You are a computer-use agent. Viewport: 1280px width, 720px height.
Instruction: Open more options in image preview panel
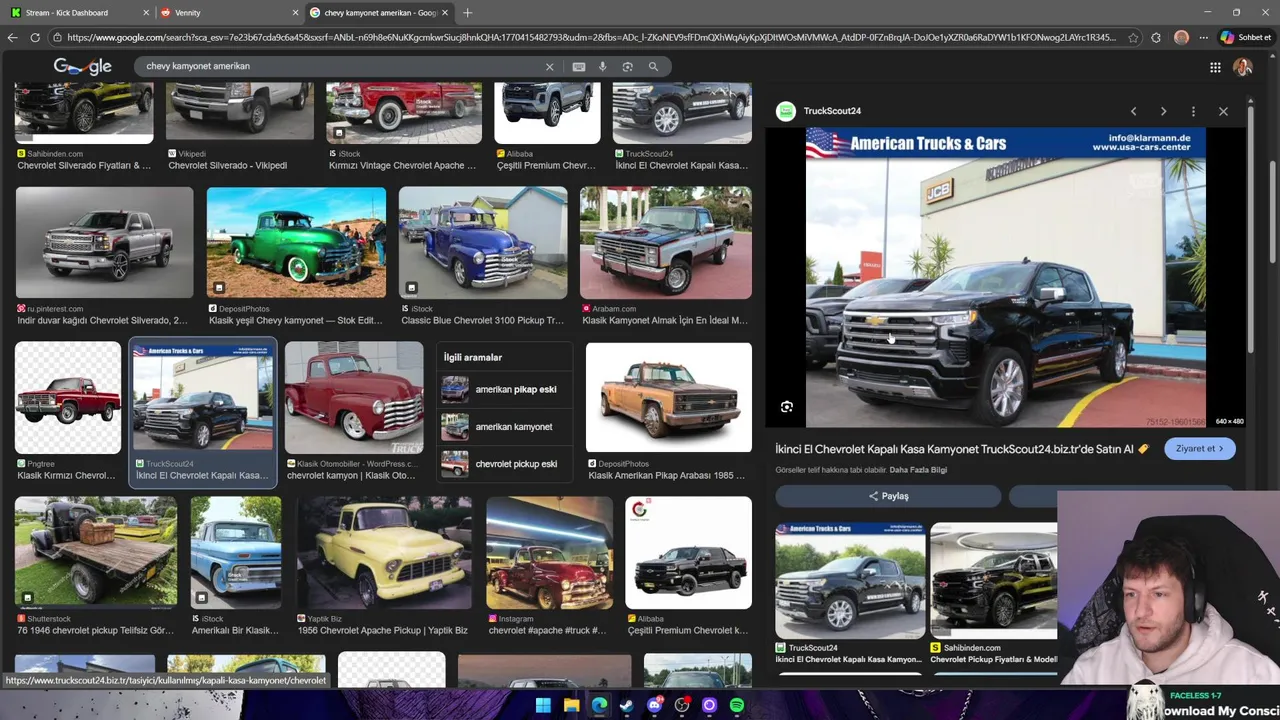click(x=1193, y=111)
